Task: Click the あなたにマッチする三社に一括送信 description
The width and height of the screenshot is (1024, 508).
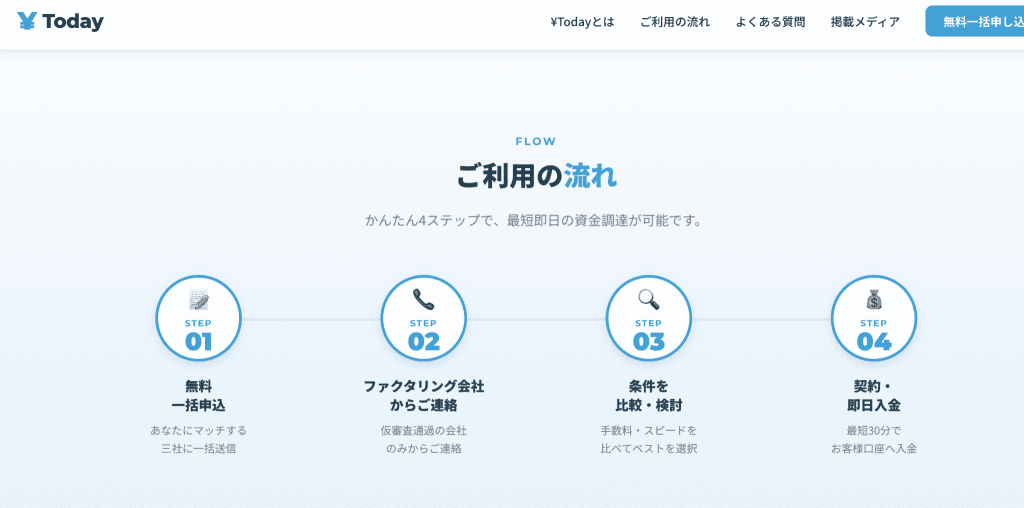Action: [199, 439]
